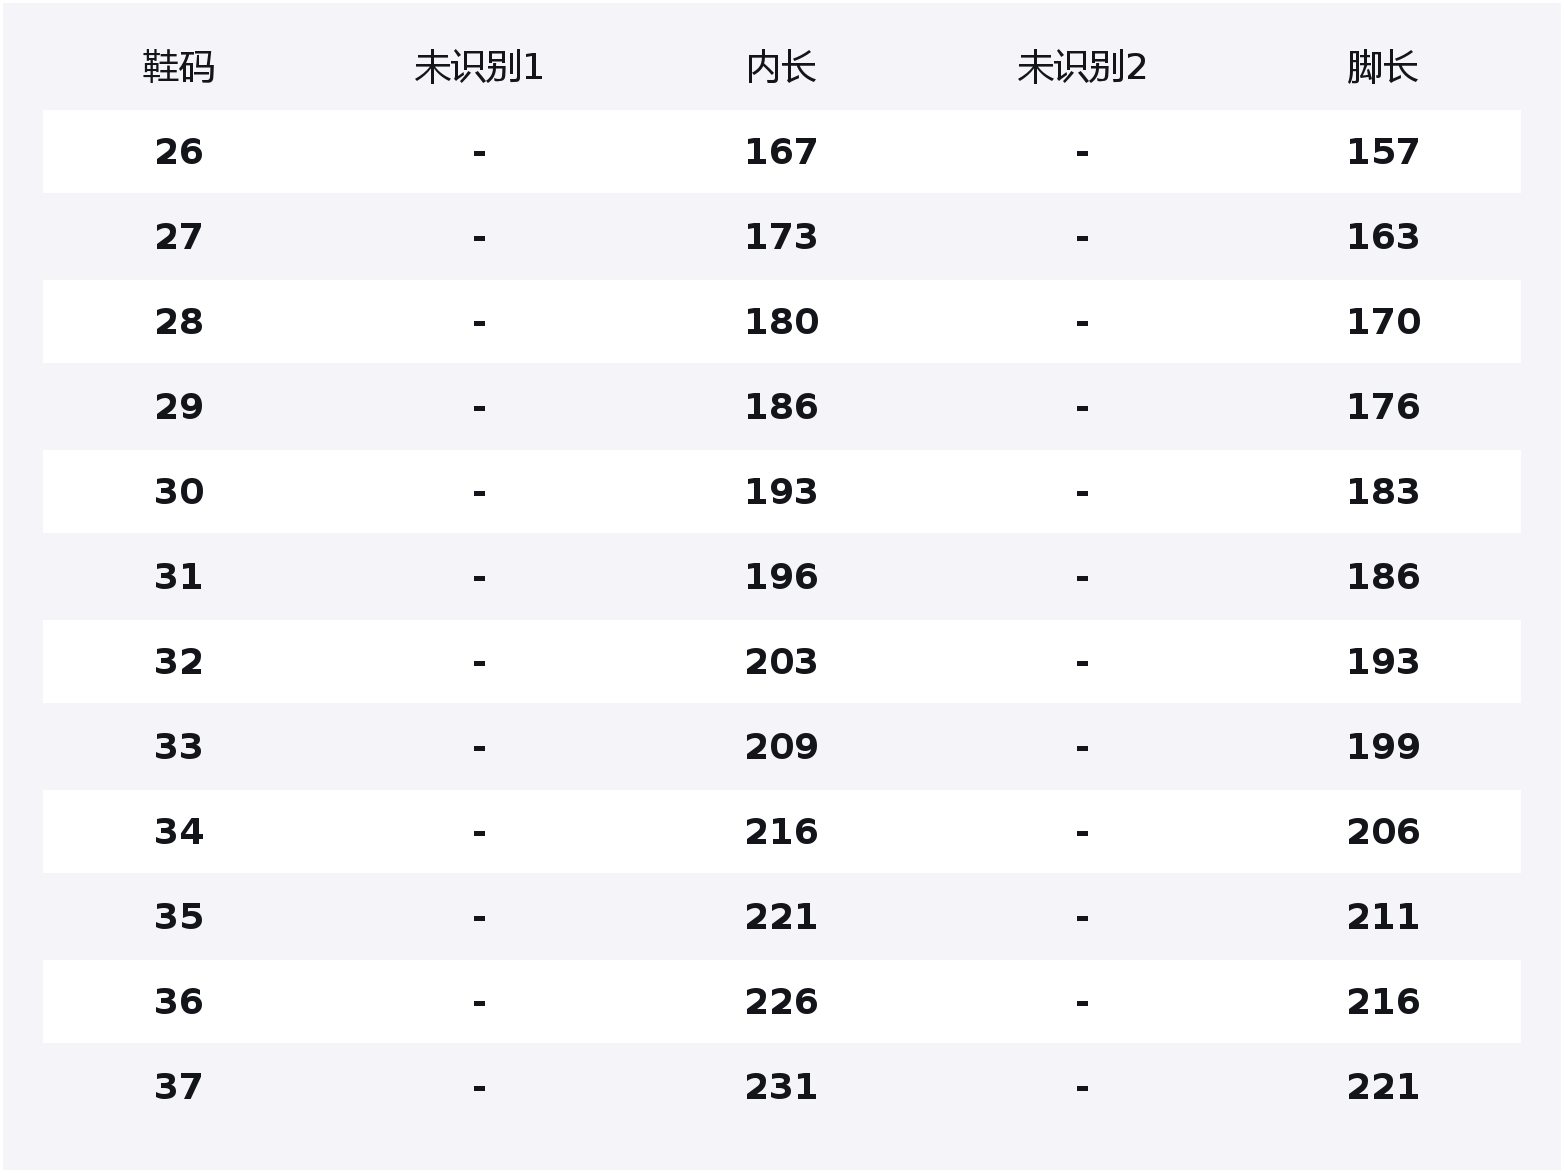
Task: Select foot length value 199
Action: pyautogui.click(x=1383, y=747)
